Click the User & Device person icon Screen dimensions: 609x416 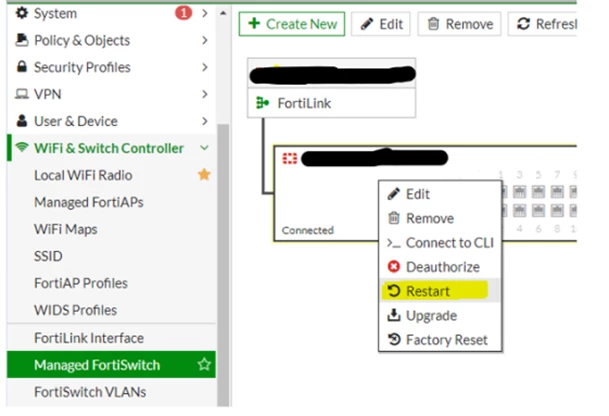point(22,121)
